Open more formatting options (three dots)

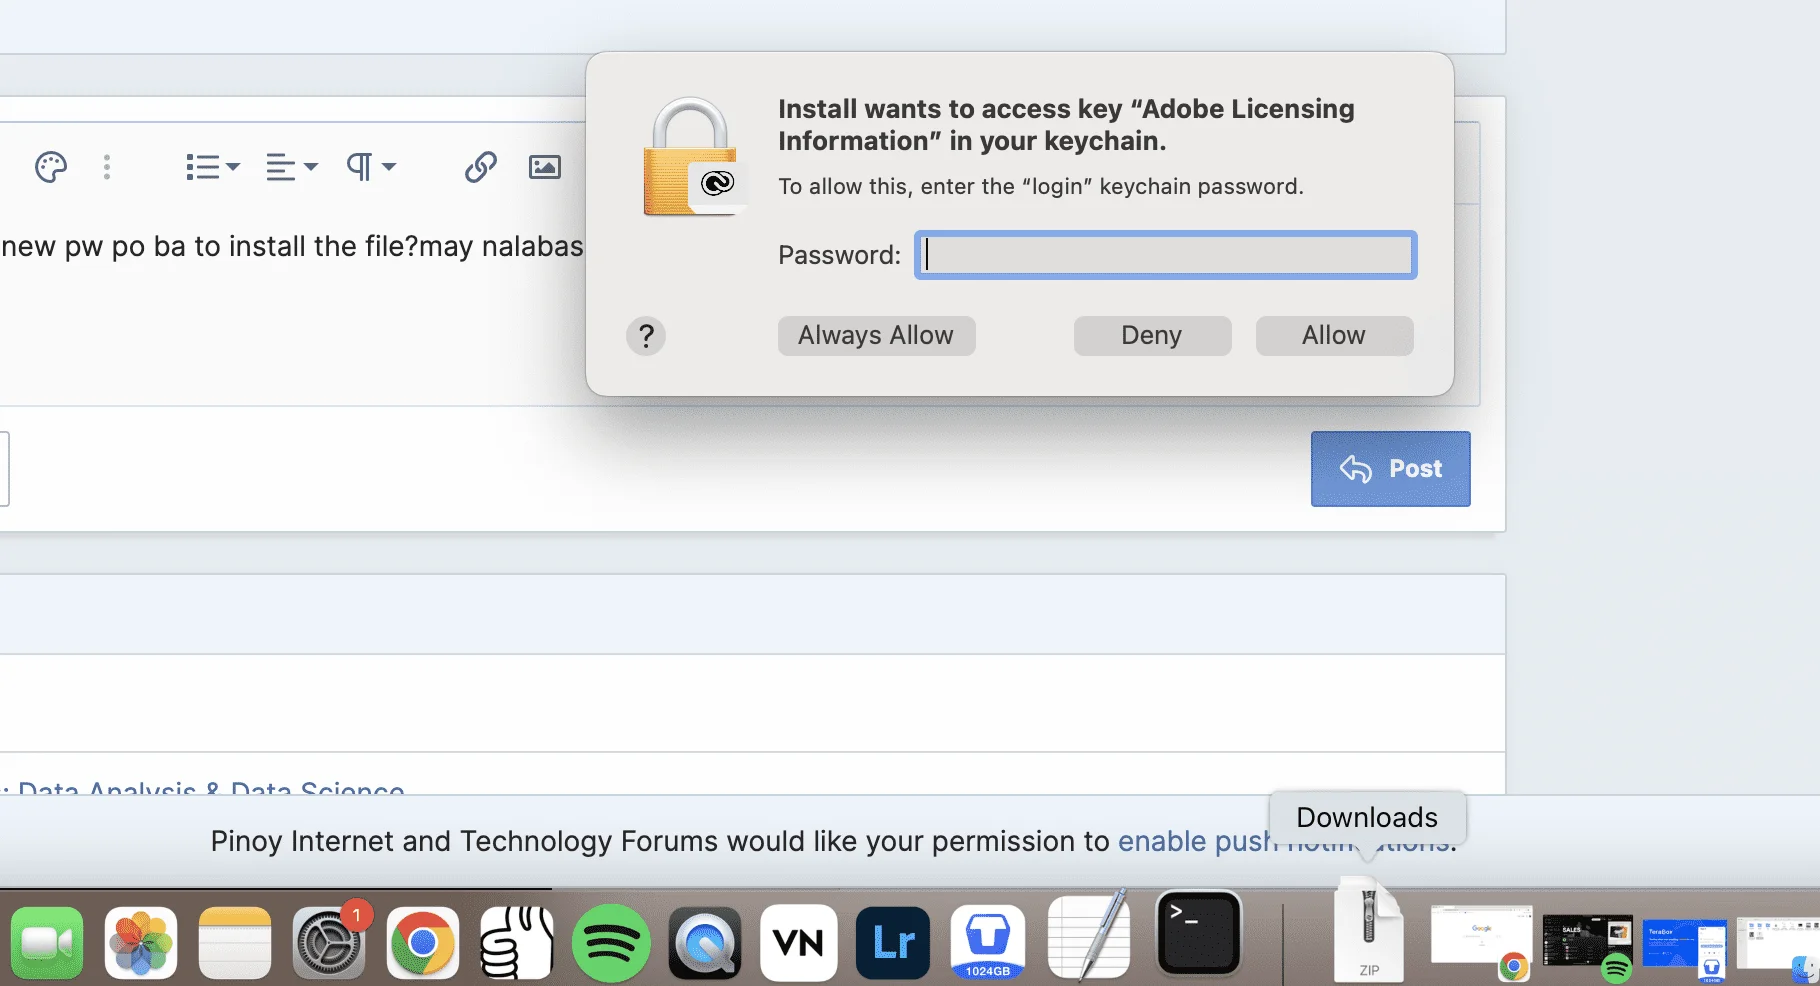coord(107,167)
